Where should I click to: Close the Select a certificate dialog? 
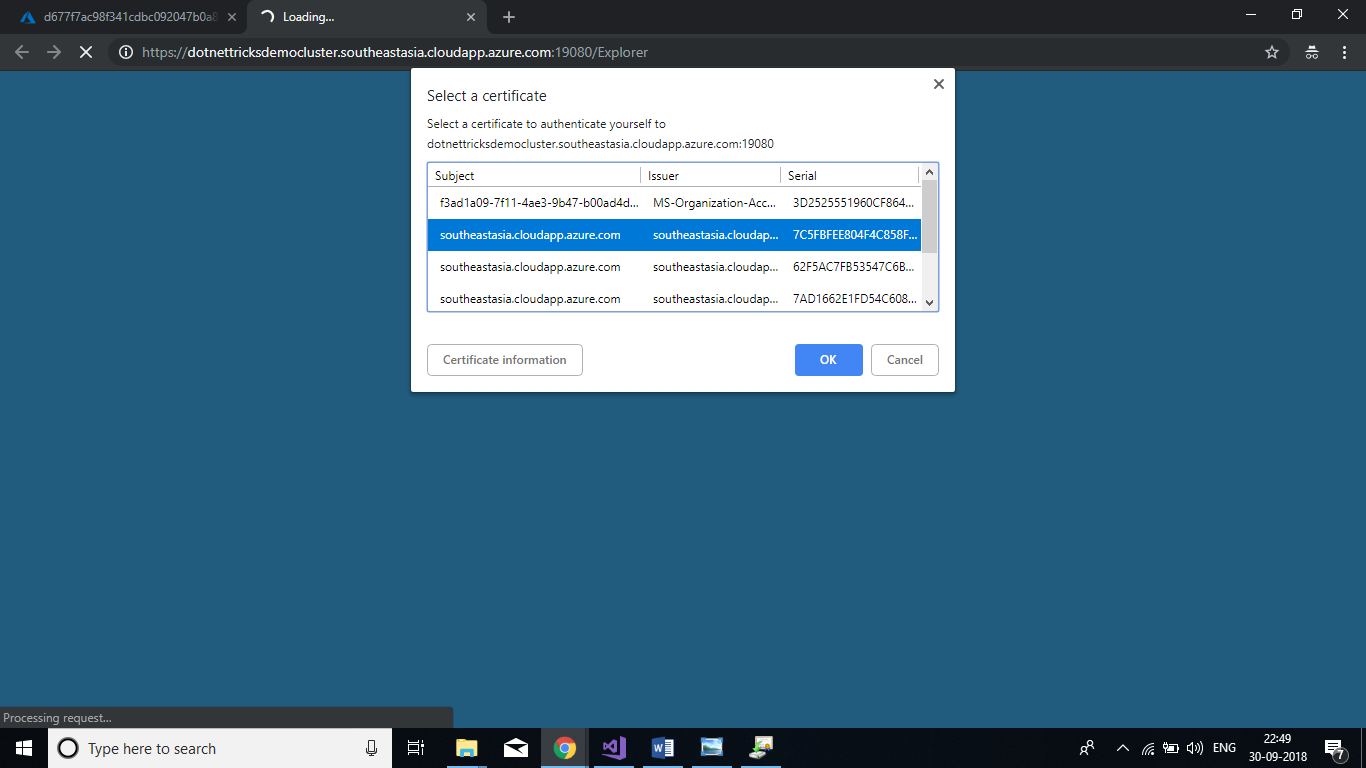pyautogui.click(x=938, y=85)
